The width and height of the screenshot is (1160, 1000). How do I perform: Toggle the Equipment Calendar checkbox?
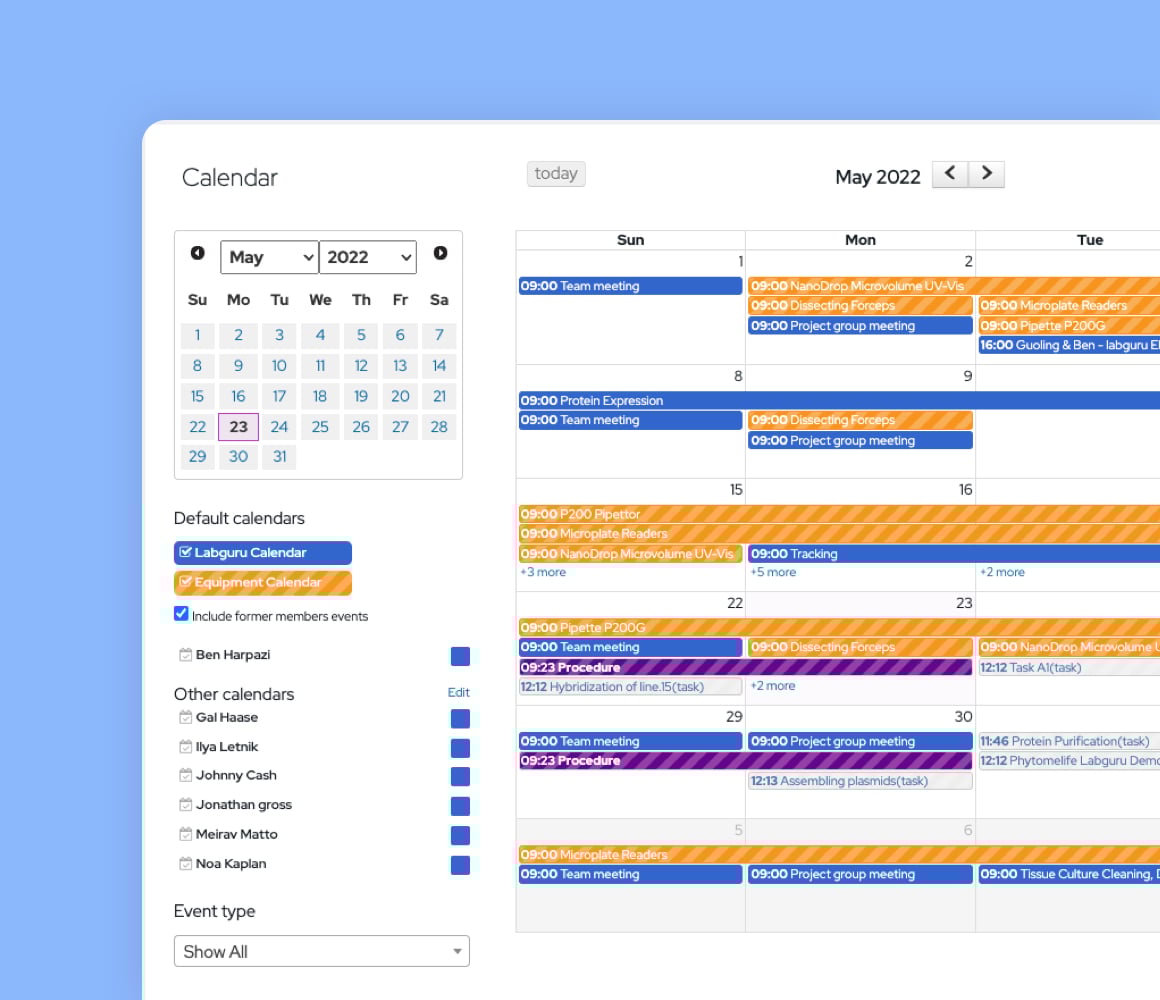185,582
